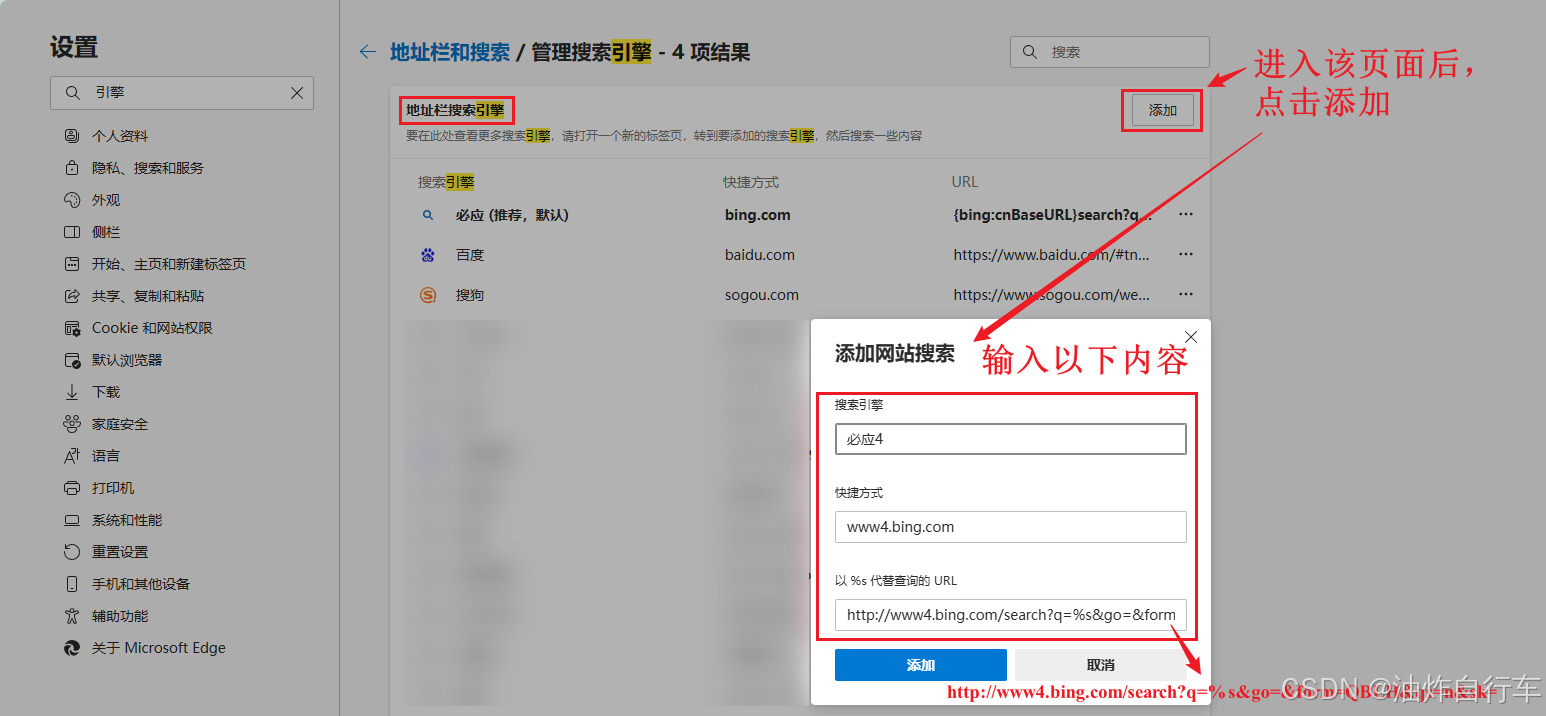Screen dimensions: 1546x716
Task: Click the 系统和性能 laptop icon
Action: [72, 520]
